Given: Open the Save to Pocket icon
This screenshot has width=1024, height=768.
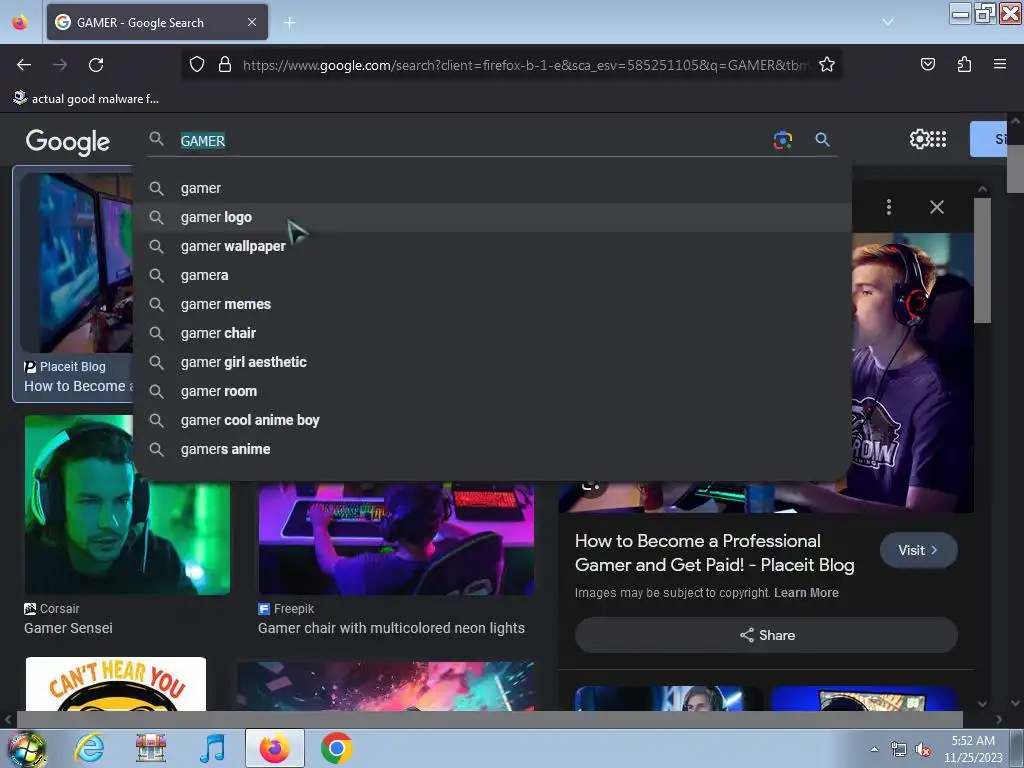Looking at the screenshot, I should click(927, 65).
